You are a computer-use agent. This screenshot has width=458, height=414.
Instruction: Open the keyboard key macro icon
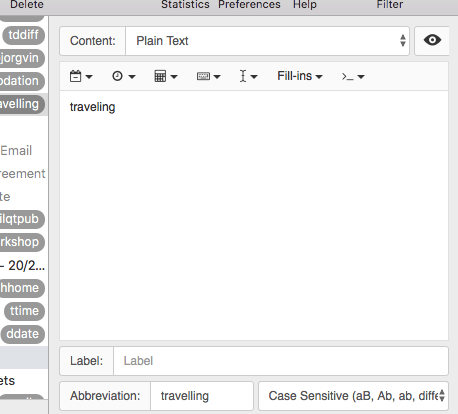tap(208, 76)
